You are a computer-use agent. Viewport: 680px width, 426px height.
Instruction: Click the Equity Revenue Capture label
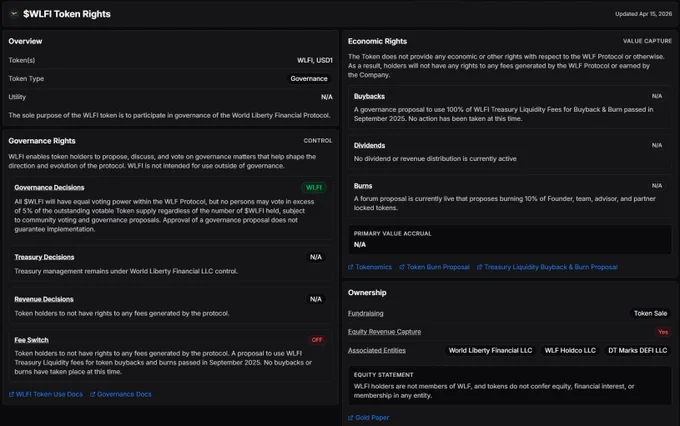[x=384, y=332]
